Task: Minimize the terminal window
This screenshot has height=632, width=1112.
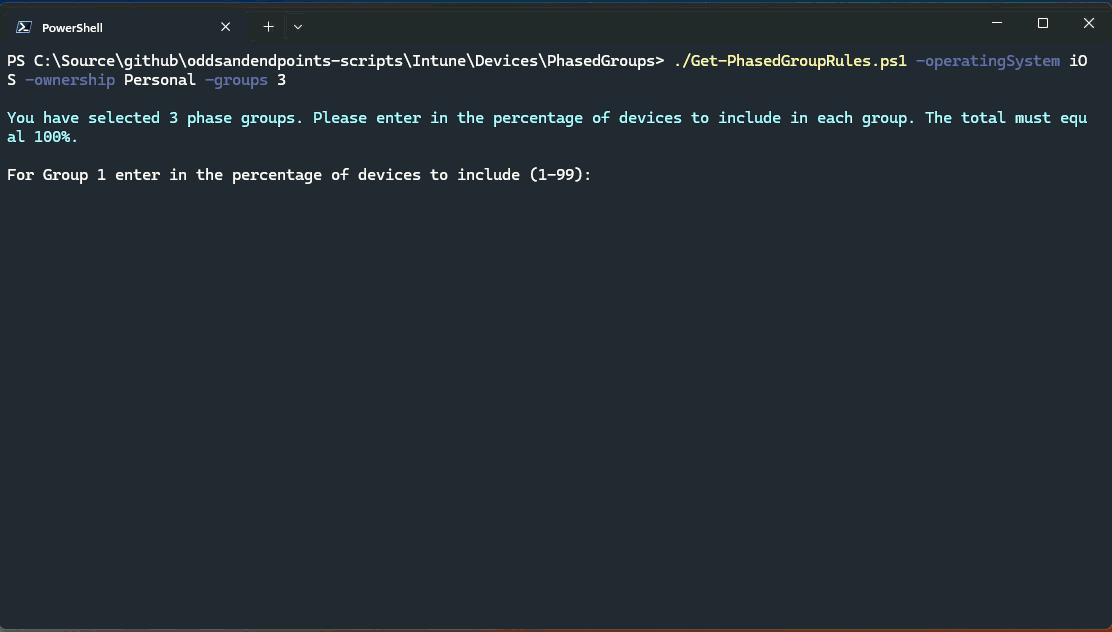Action: (997, 23)
